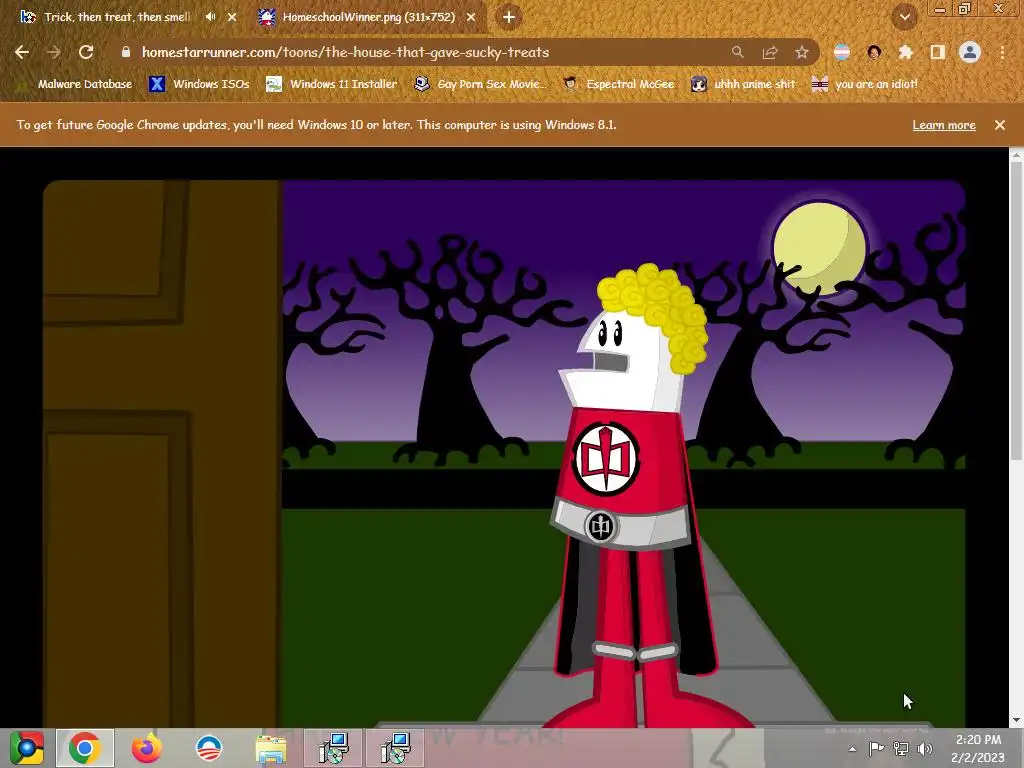Open Chrome's three-dot menu
The image size is (1024, 768).
1002,52
